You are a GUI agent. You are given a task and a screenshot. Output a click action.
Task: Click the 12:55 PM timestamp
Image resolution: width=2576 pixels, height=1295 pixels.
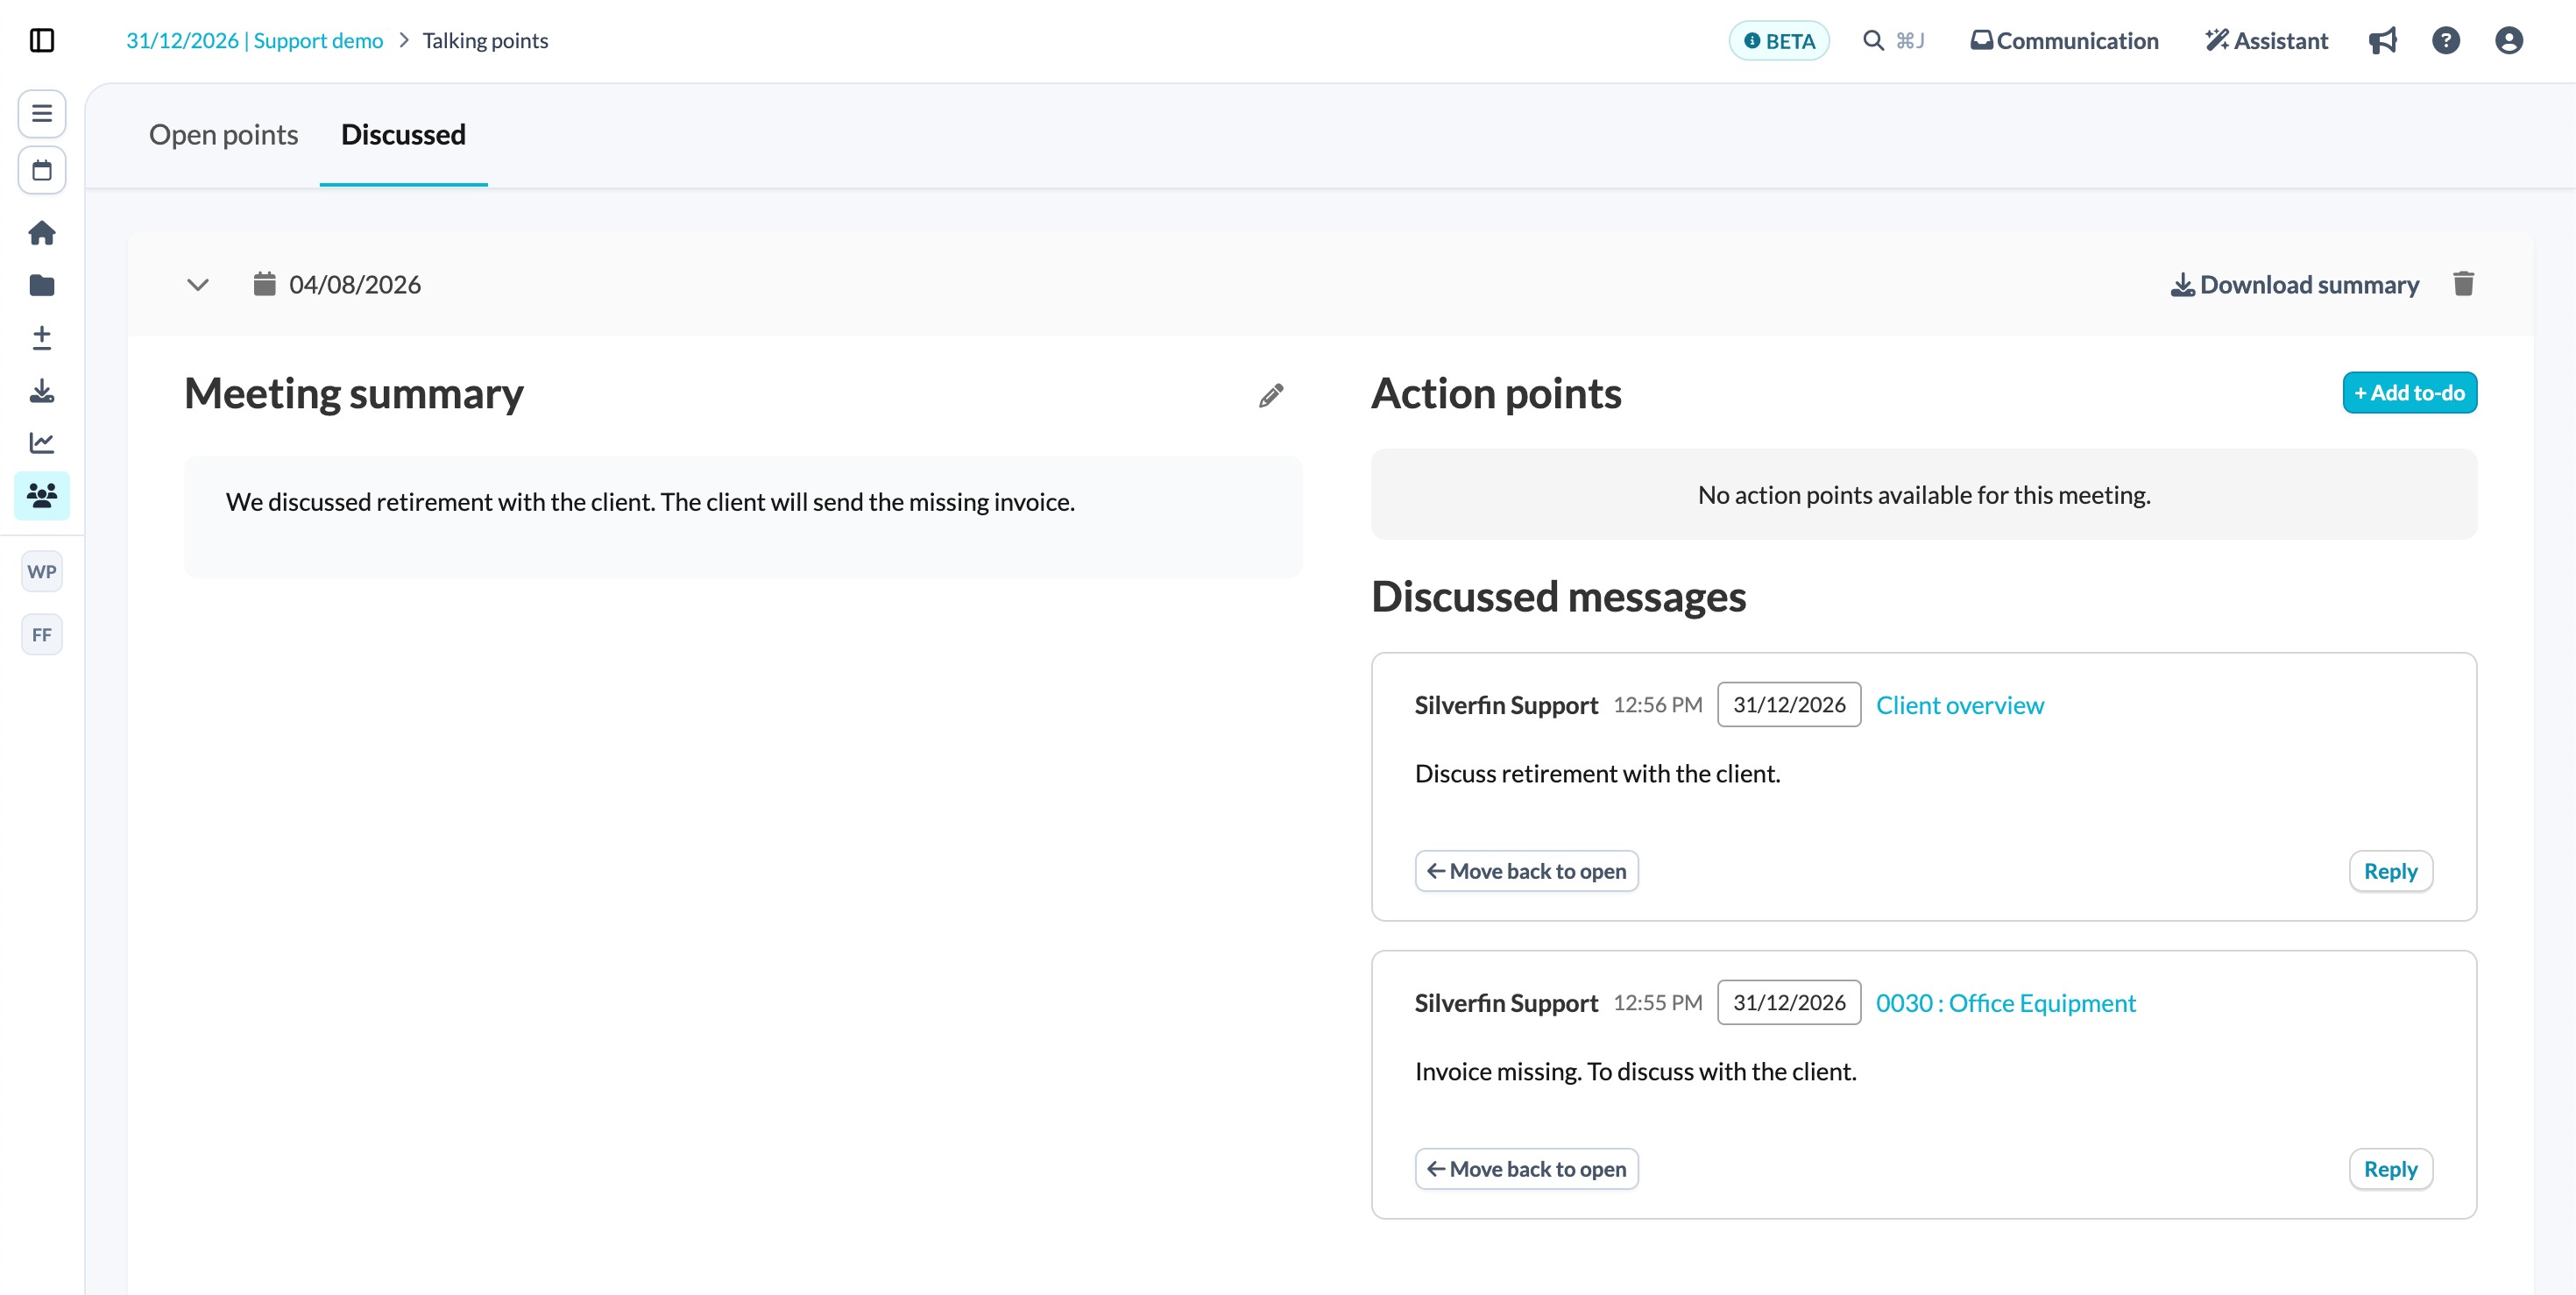click(x=1657, y=1003)
